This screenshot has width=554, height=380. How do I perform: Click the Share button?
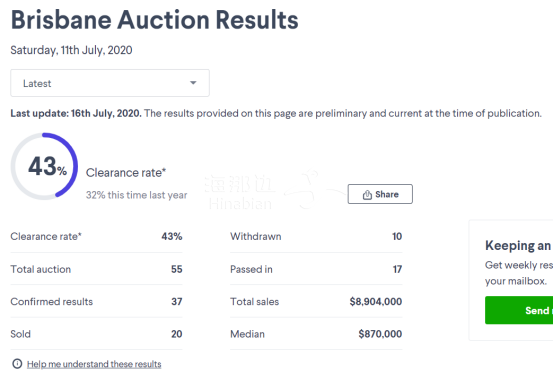coord(380,194)
